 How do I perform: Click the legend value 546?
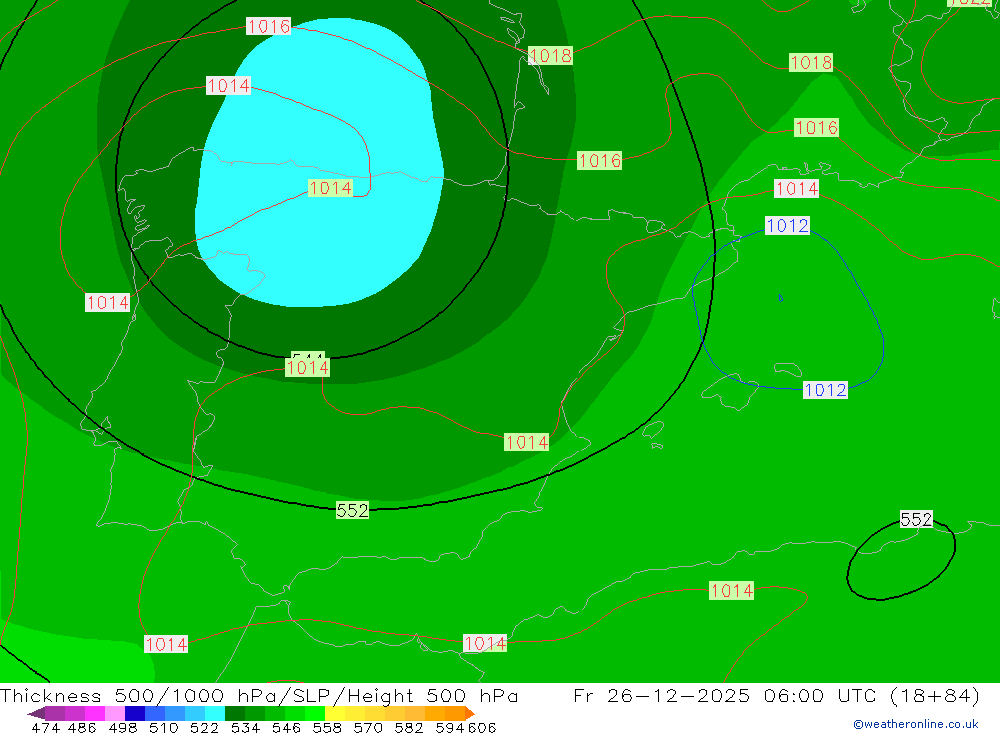(x=286, y=727)
